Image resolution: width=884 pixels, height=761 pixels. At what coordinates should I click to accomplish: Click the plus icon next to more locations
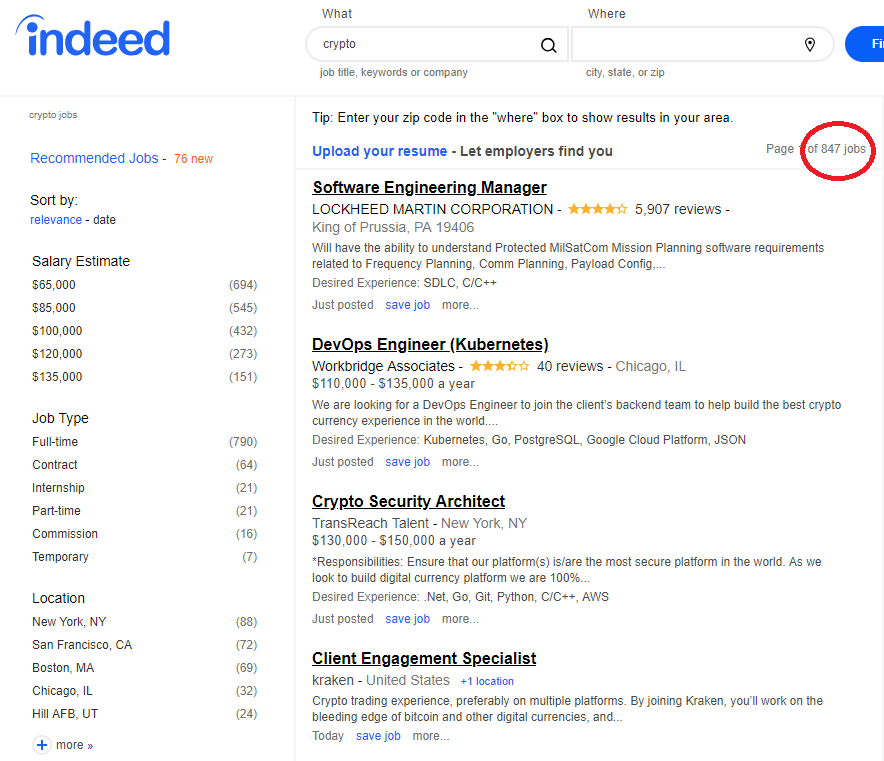(x=42, y=745)
